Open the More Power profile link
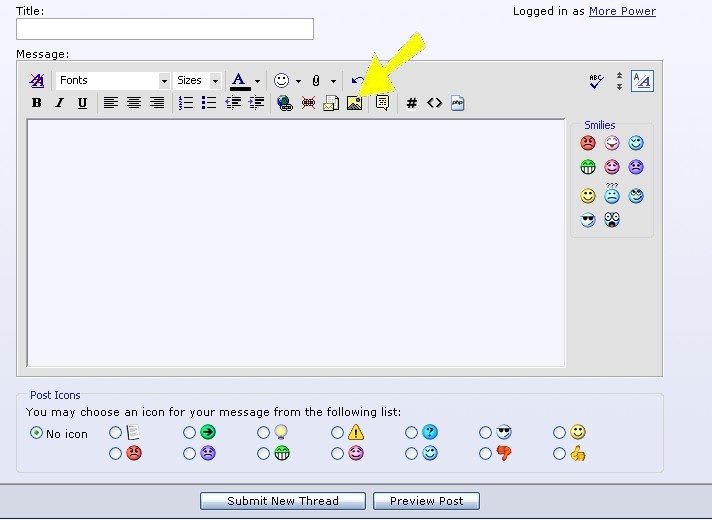This screenshot has height=520, width=712. [622, 11]
